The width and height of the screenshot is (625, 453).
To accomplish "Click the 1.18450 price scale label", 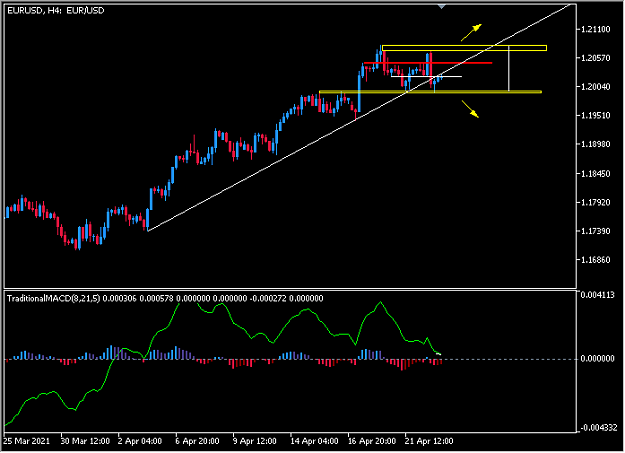I will pos(596,174).
